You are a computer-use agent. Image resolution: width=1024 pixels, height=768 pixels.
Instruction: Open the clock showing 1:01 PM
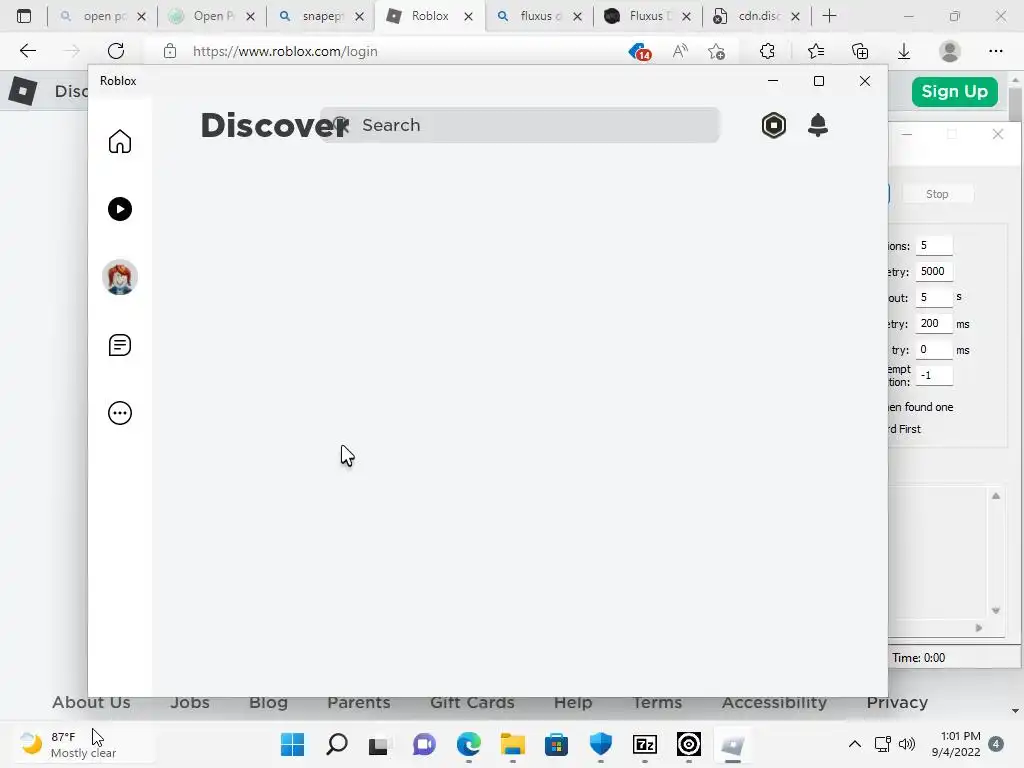[956, 744]
